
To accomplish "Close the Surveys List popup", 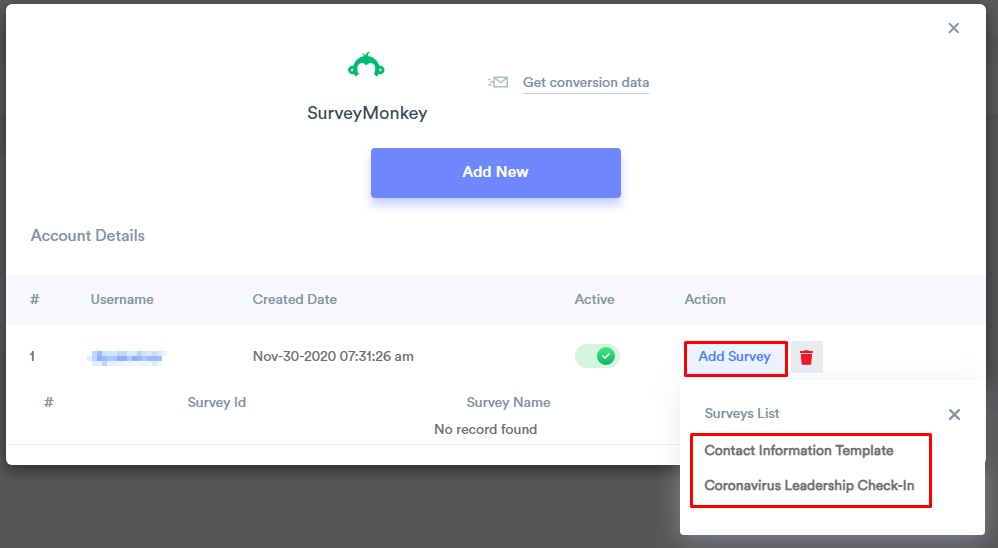I will (954, 414).
